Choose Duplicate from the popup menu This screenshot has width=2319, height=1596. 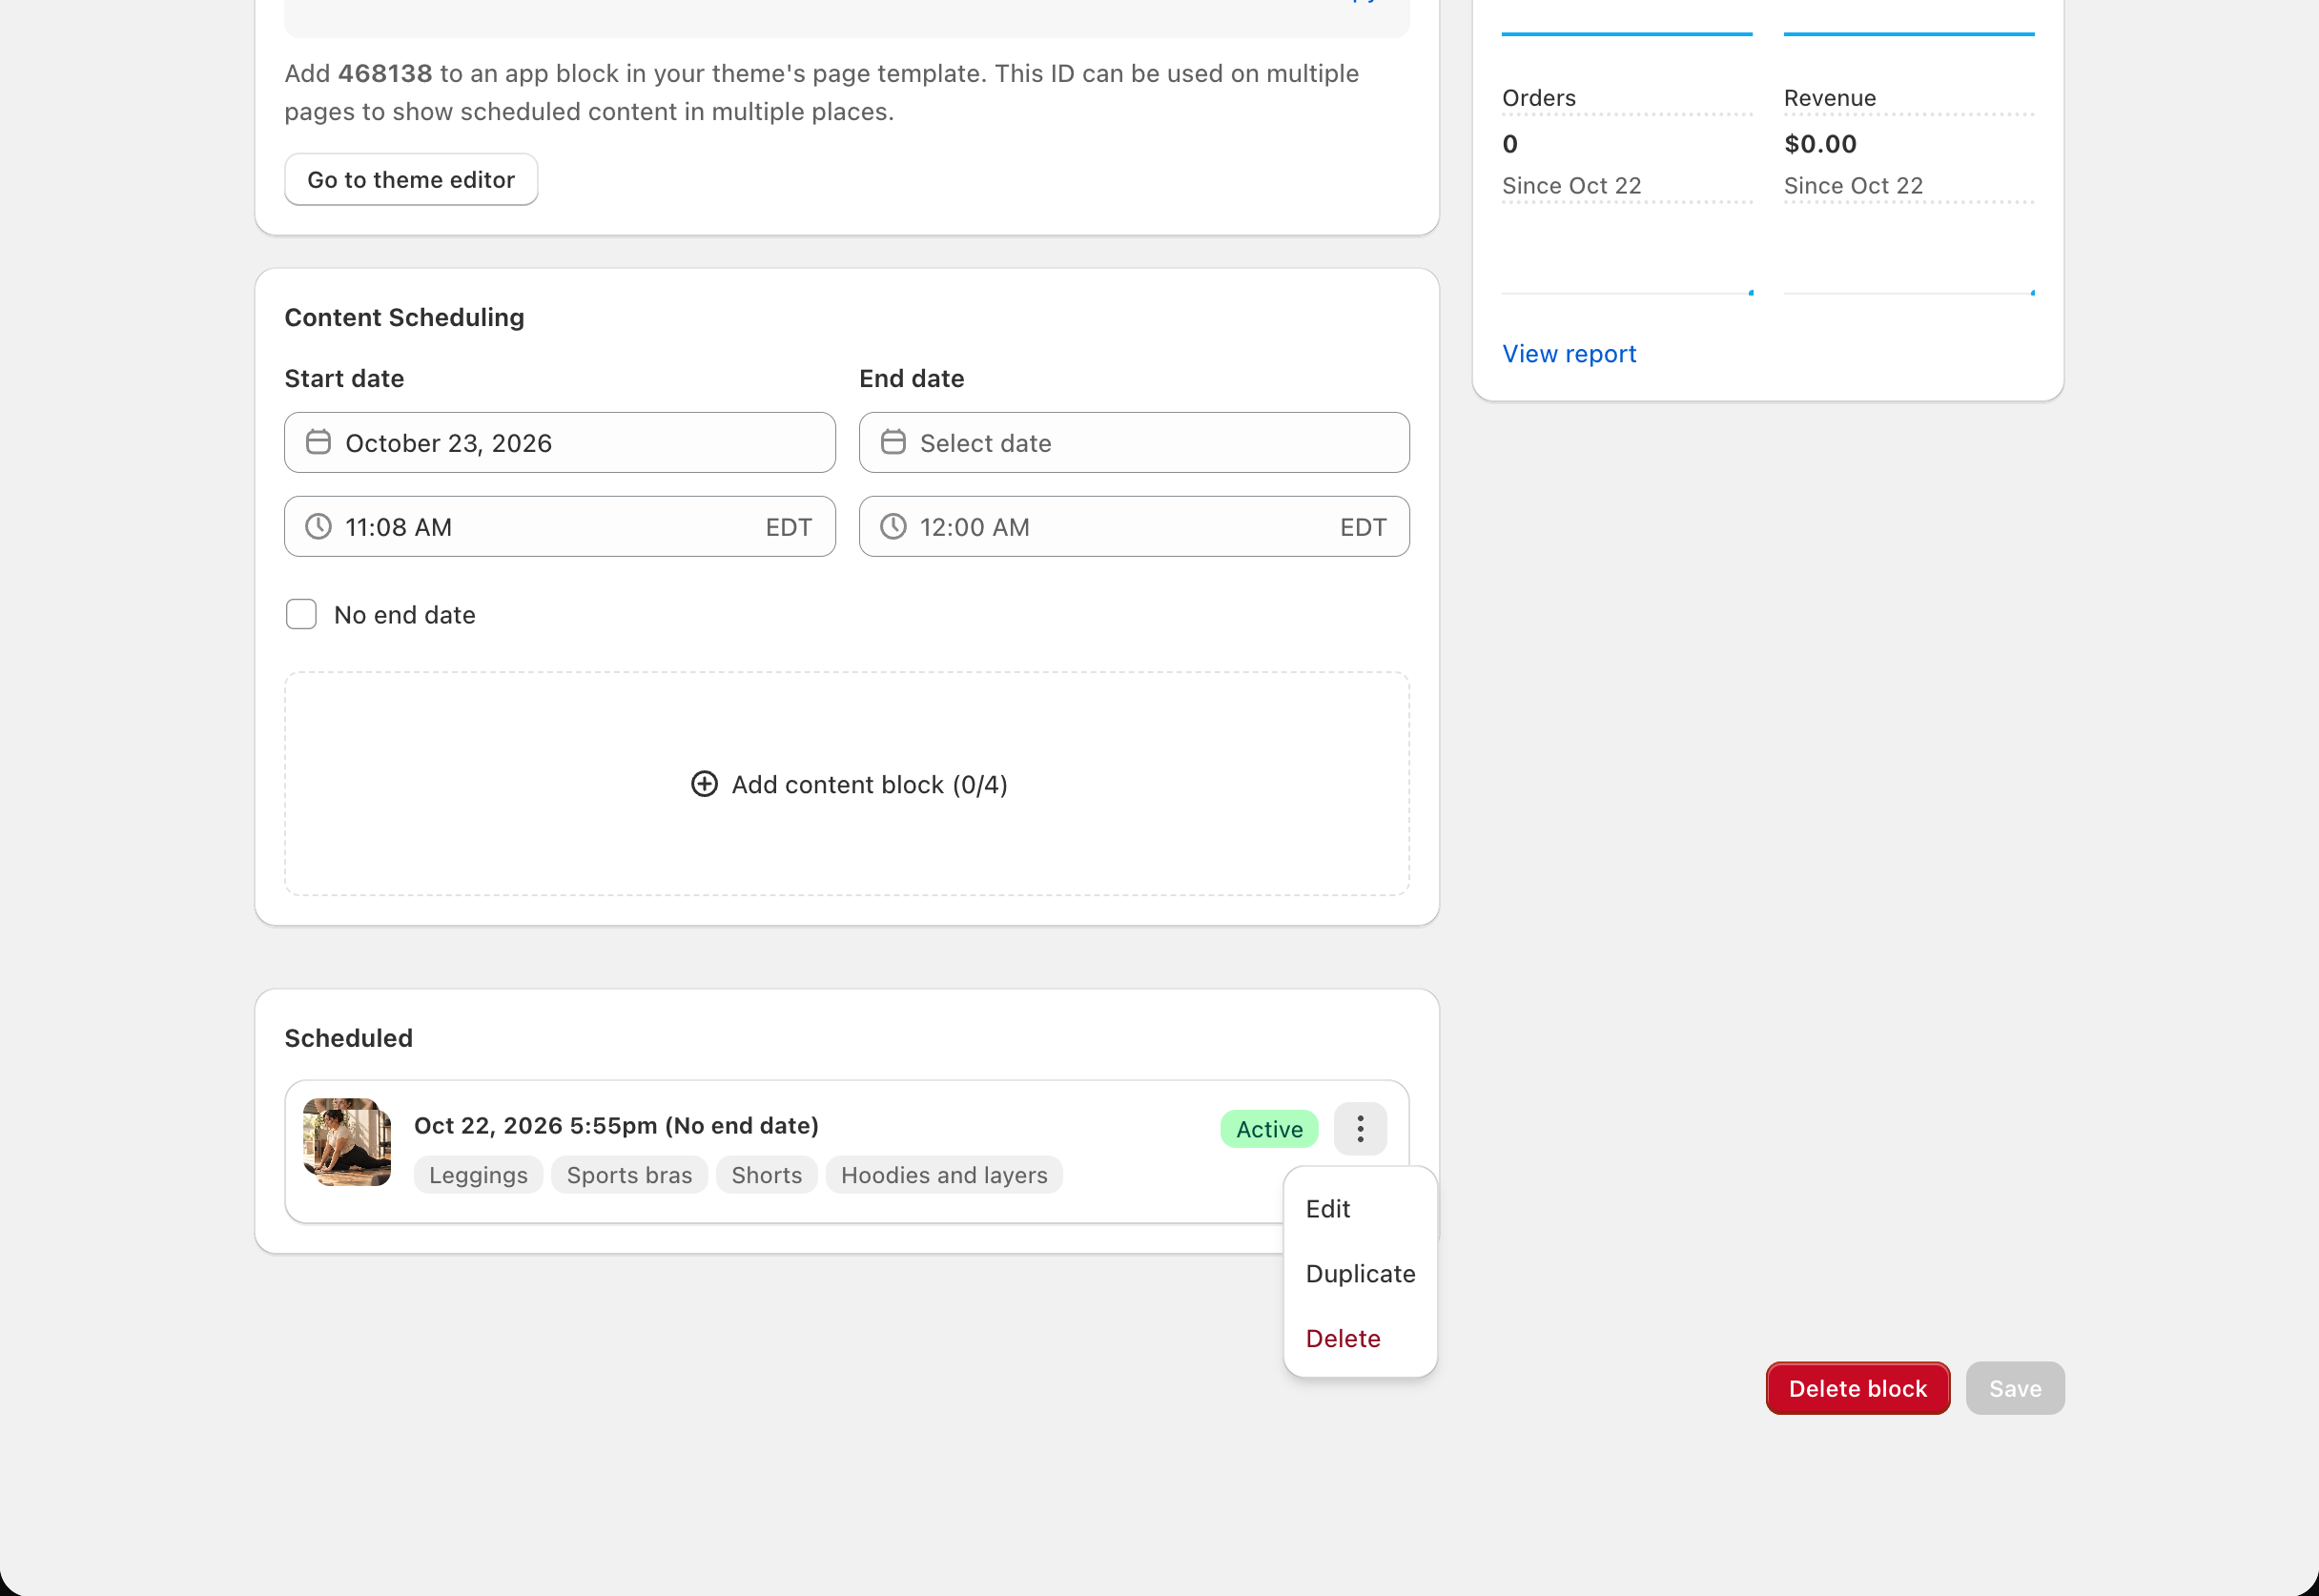[1360, 1274]
